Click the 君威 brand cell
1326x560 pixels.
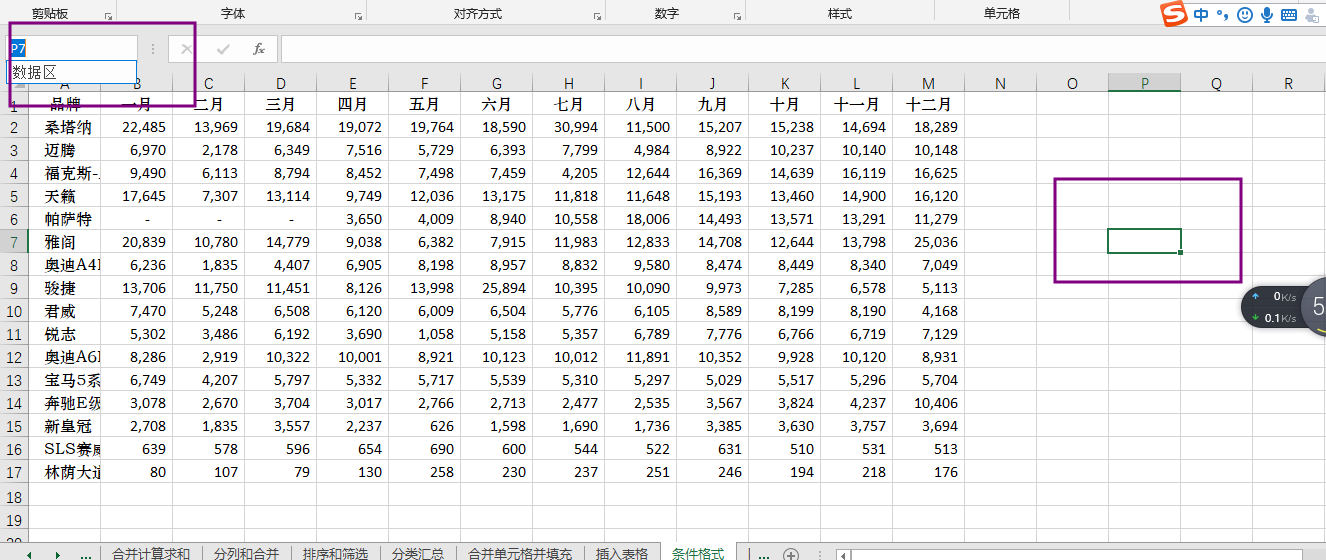coord(65,311)
